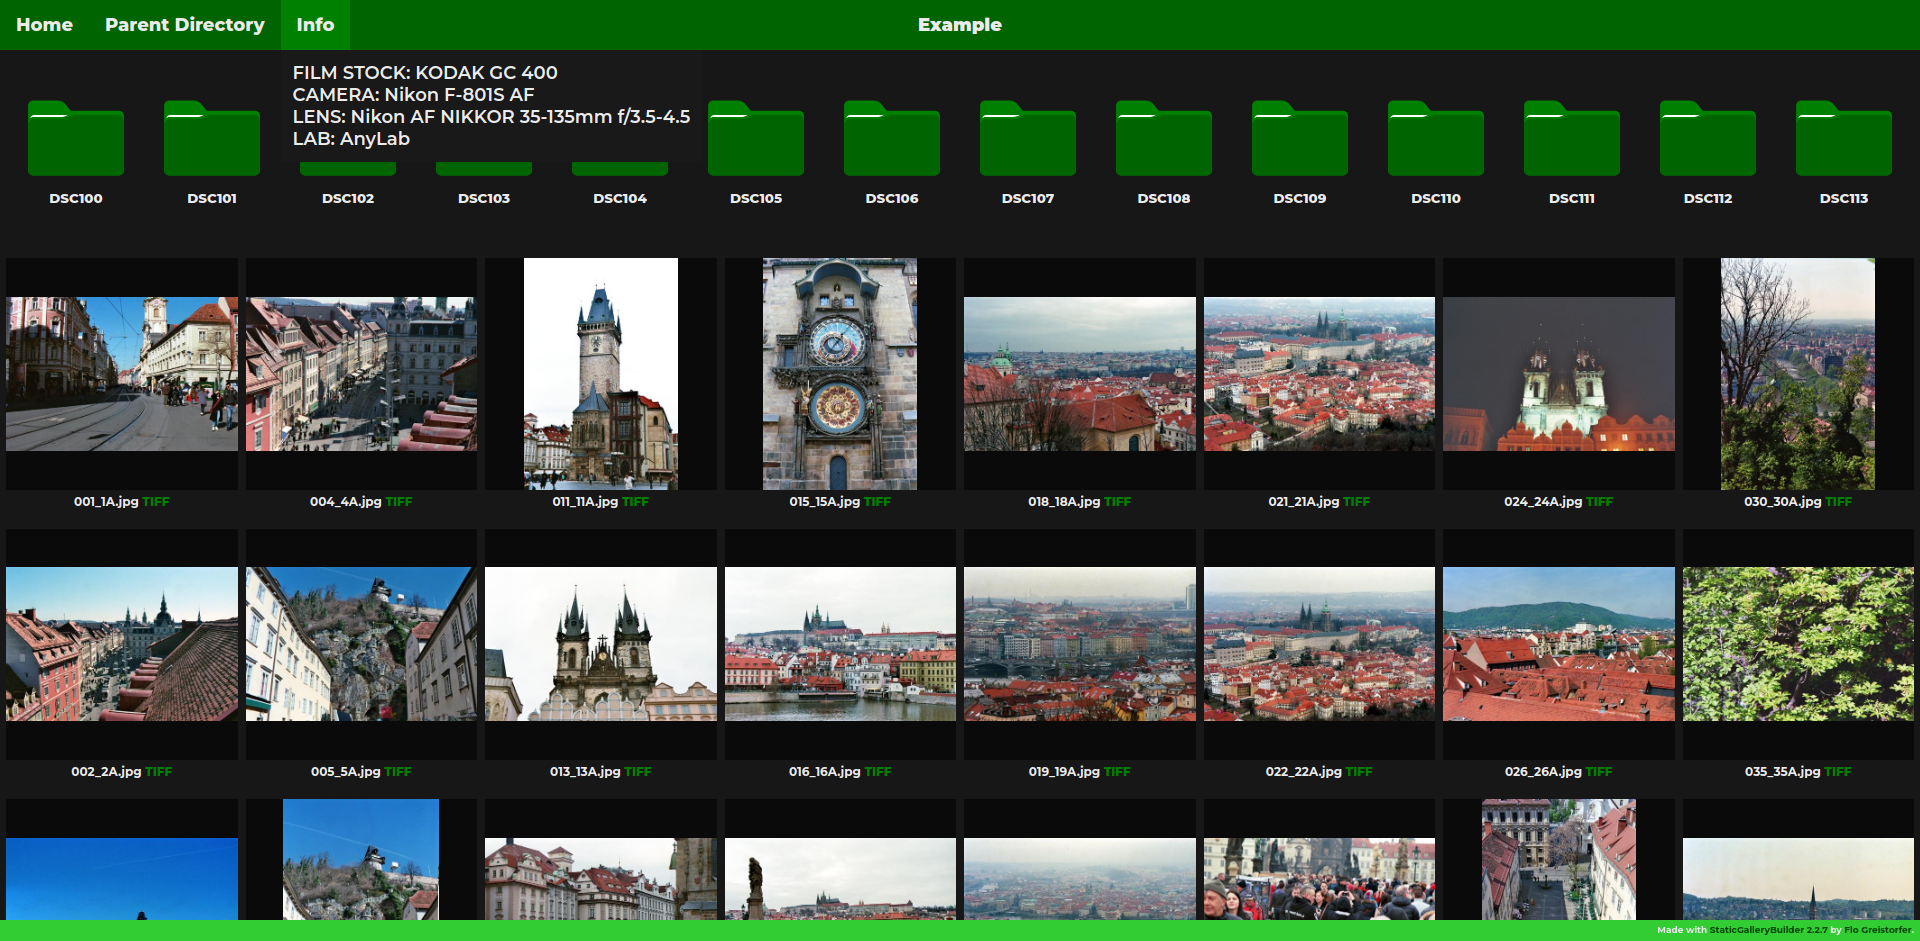Open the green leaves photo 035_35A.jpg

pyautogui.click(x=1797, y=644)
